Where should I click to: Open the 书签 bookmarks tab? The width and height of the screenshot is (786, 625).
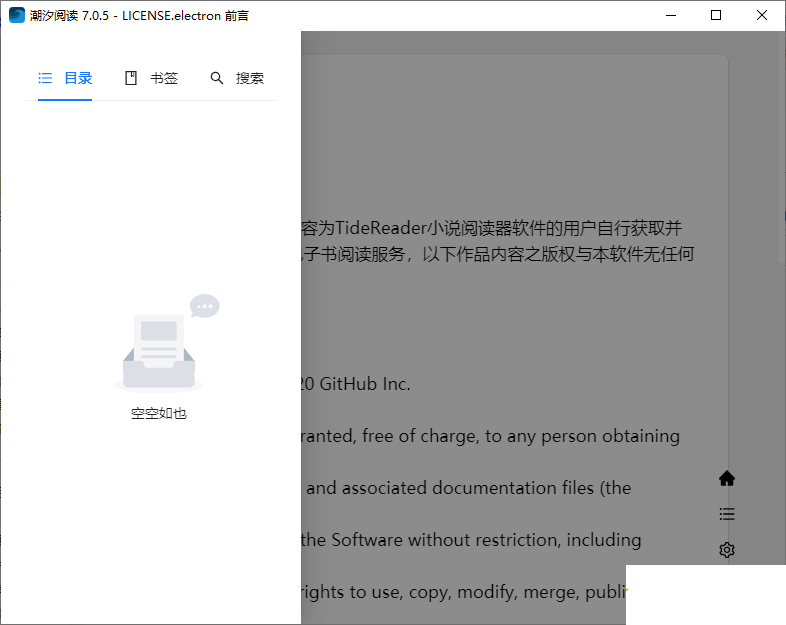tap(151, 78)
